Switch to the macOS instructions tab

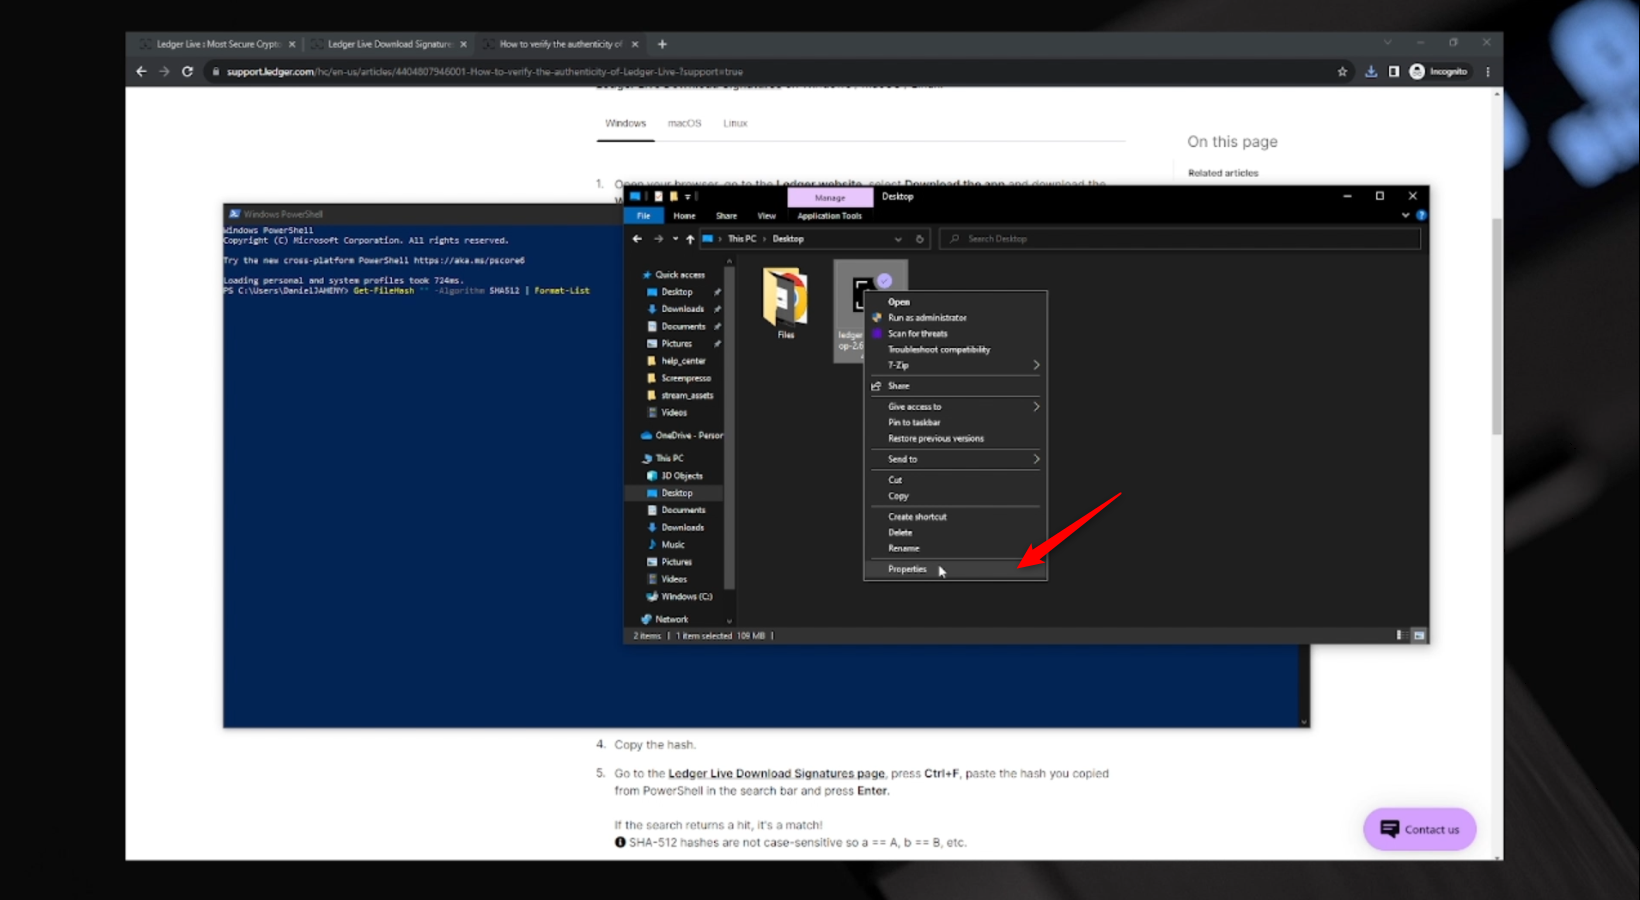coord(684,124)
